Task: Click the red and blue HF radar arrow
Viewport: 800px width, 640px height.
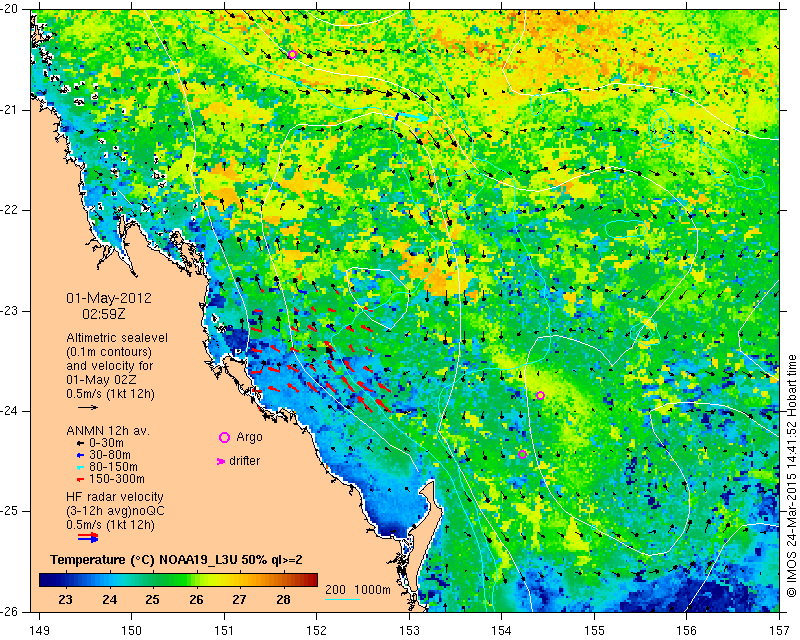Action: point(88,537)
